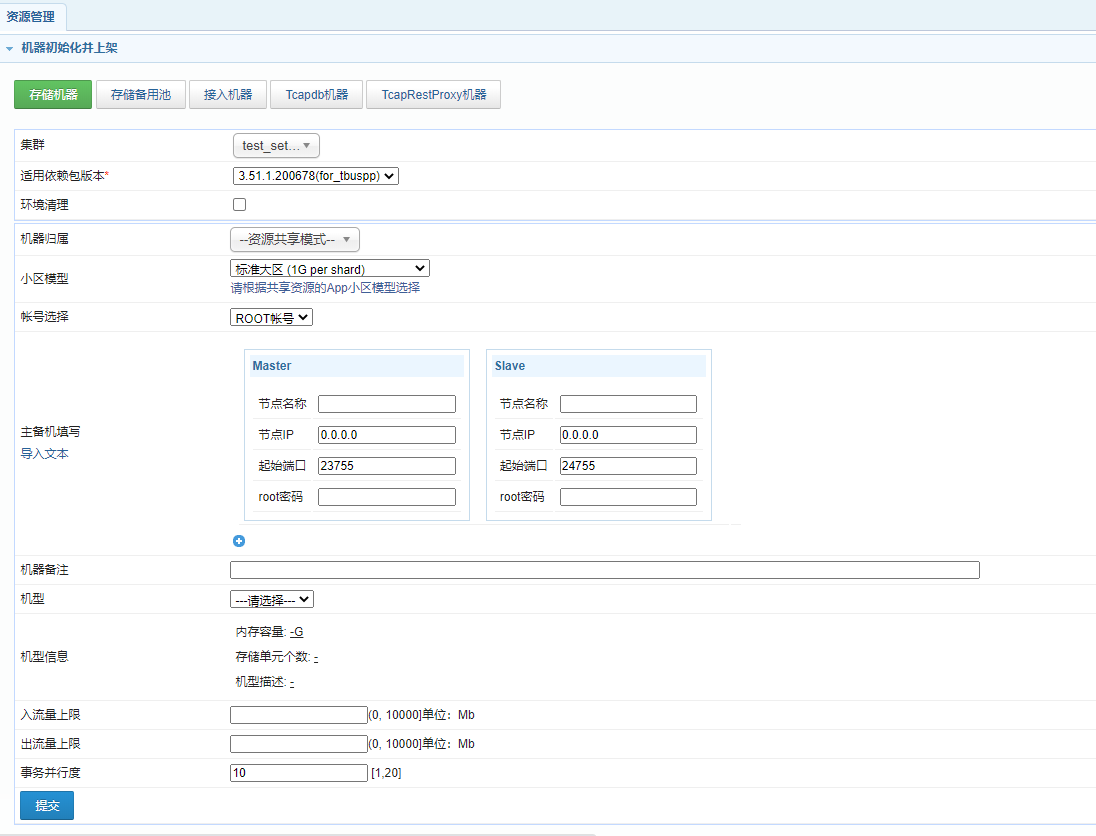Open the 小区模型 标准大区 dropdown
This screenshot has height=836, width=1096.
(330, 269)
